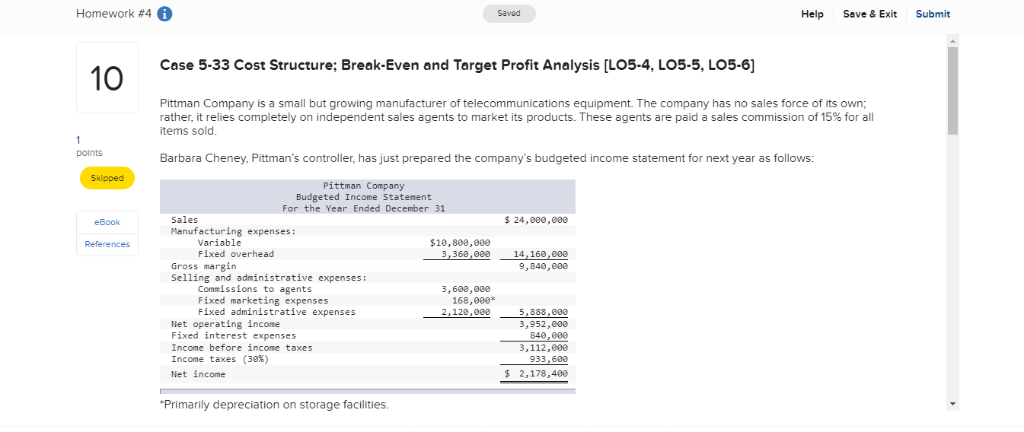Click the Sales value $ 24,000,000
Screen dimensions: 1024x432
point(536,221)
